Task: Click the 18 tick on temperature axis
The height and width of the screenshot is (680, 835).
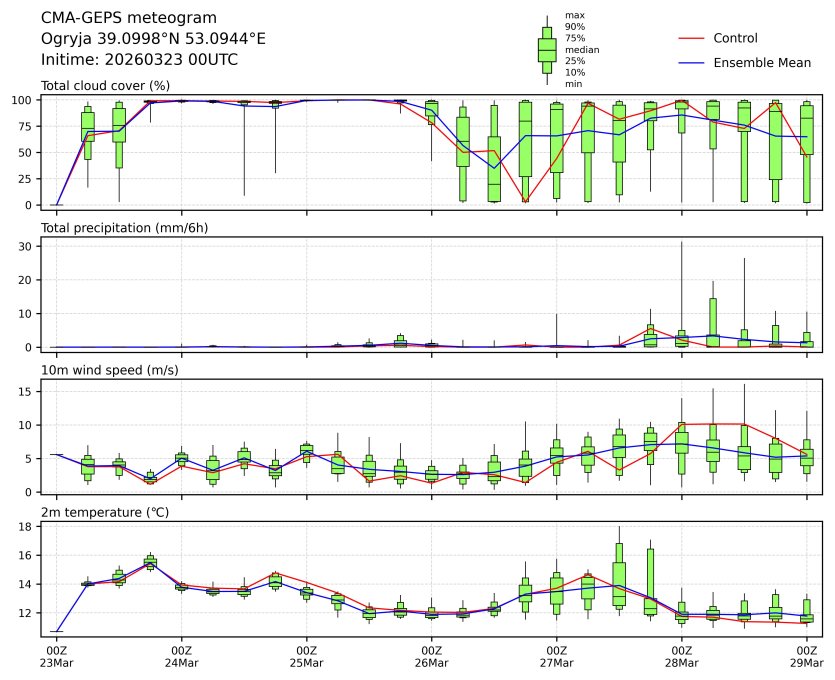Action: tap(27, 526)
